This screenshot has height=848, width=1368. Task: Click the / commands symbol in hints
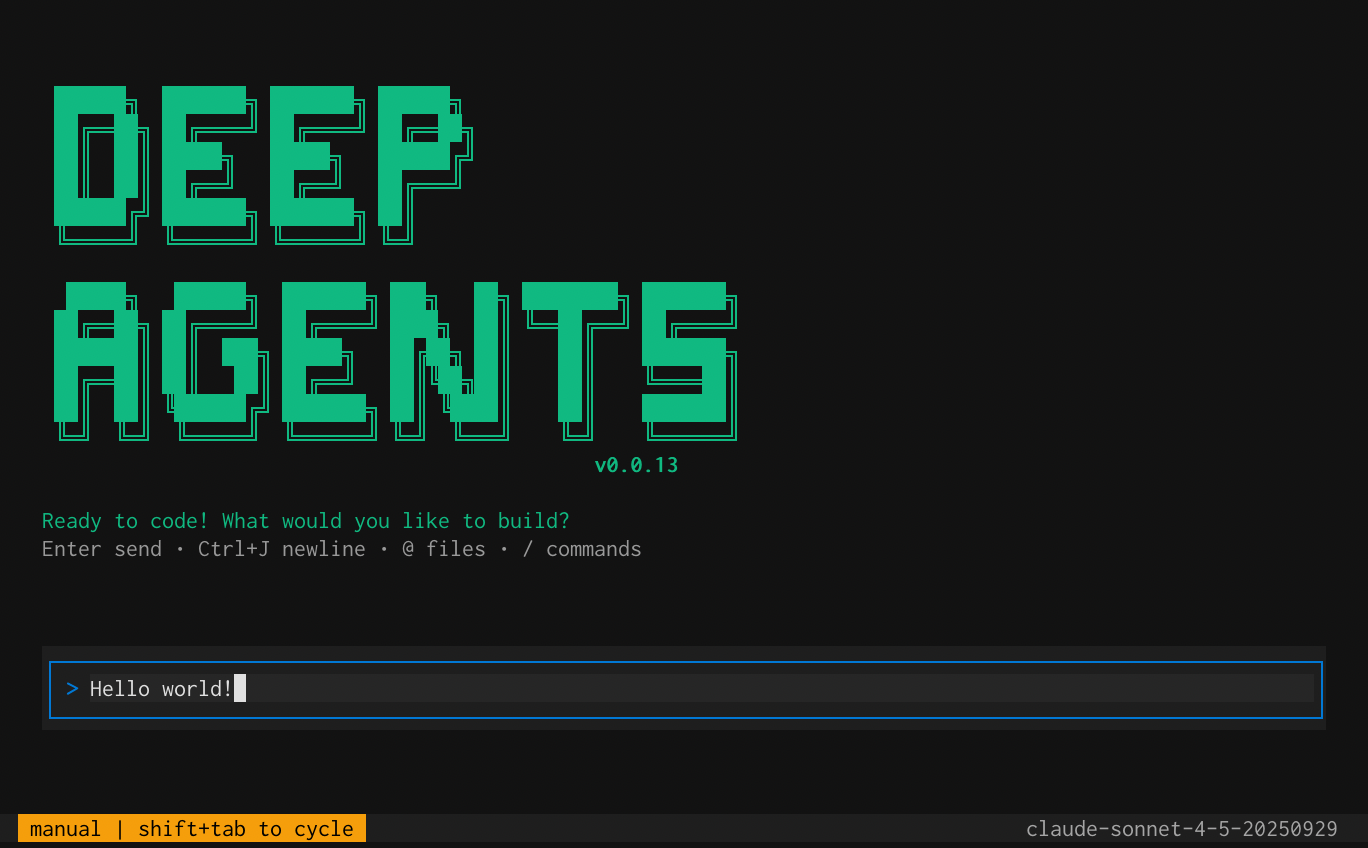click(x=527, y=548)
